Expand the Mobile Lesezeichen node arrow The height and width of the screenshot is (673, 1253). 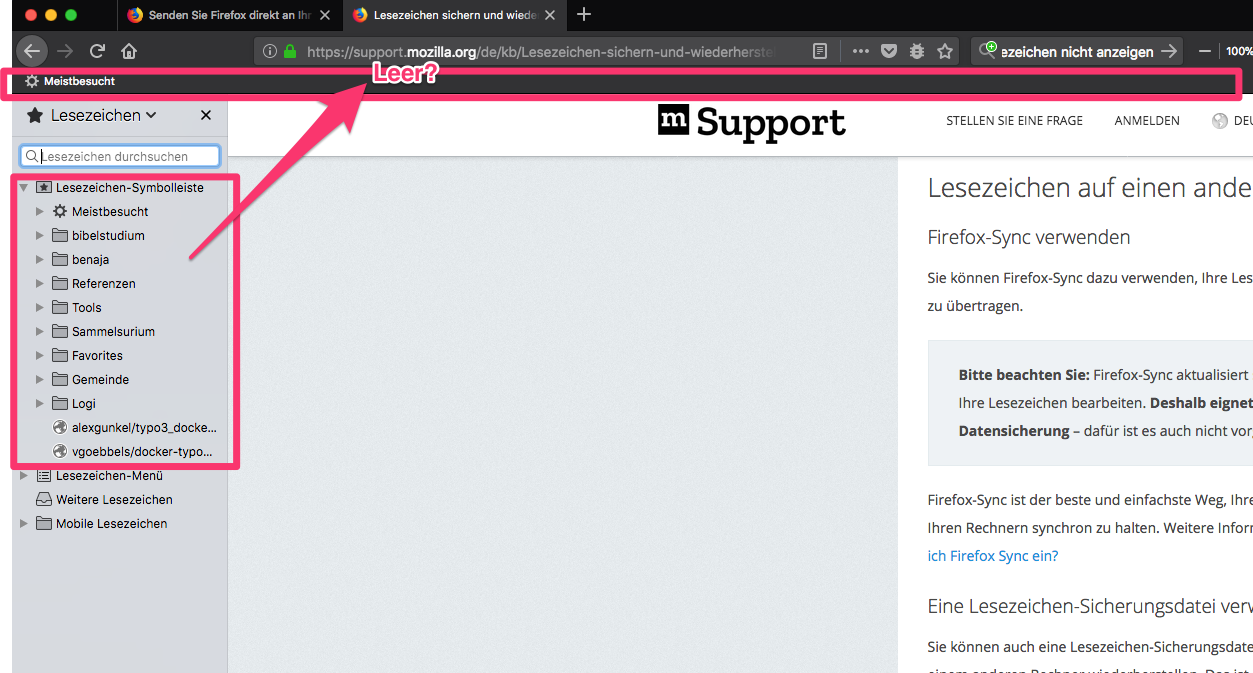click(x=24, y=523)
